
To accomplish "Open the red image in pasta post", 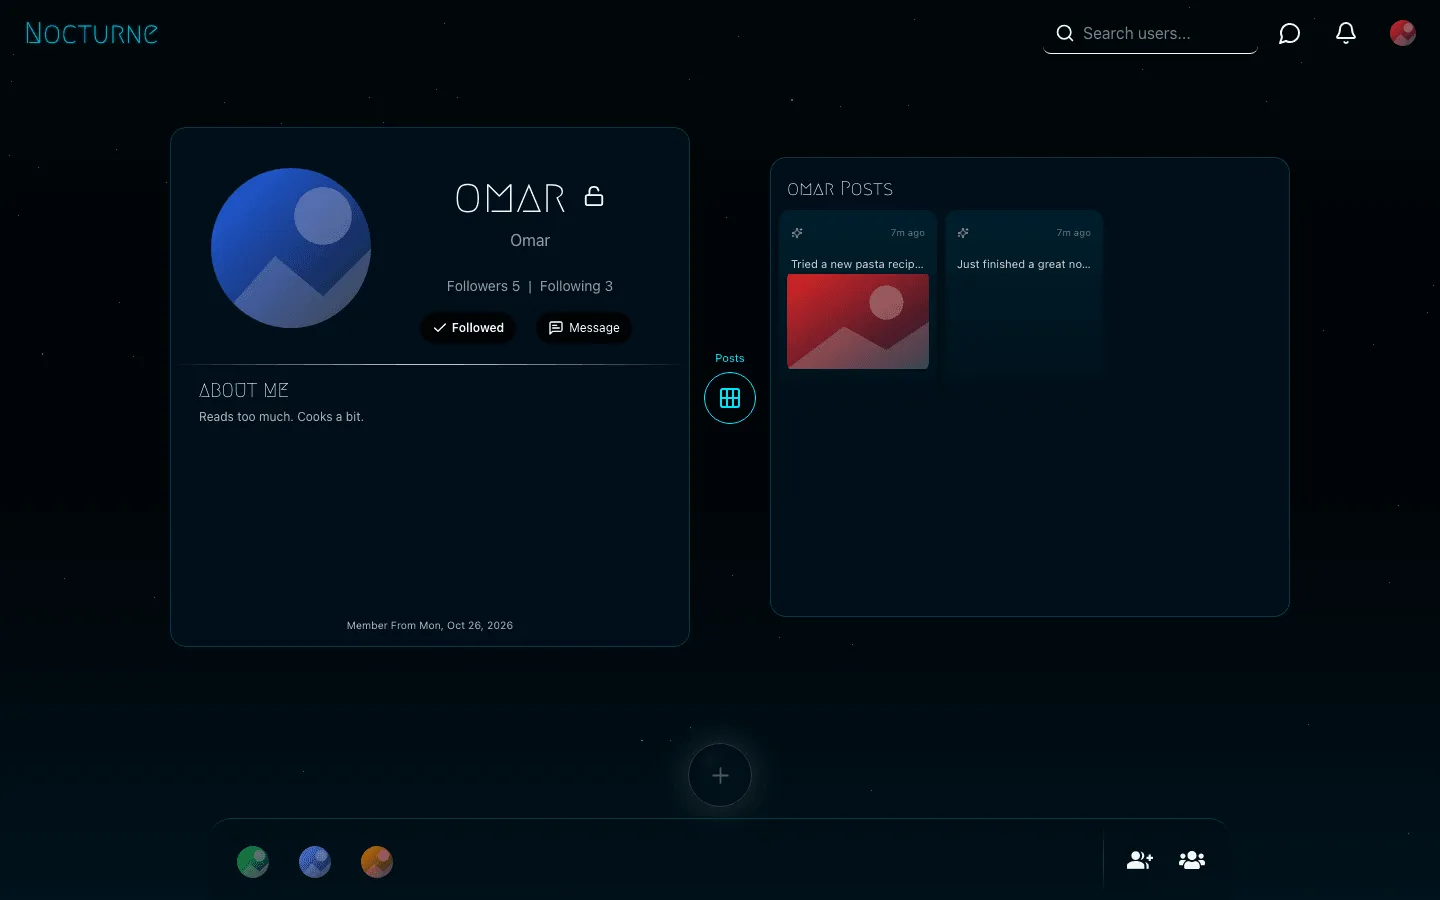I will tap(858, 322).
